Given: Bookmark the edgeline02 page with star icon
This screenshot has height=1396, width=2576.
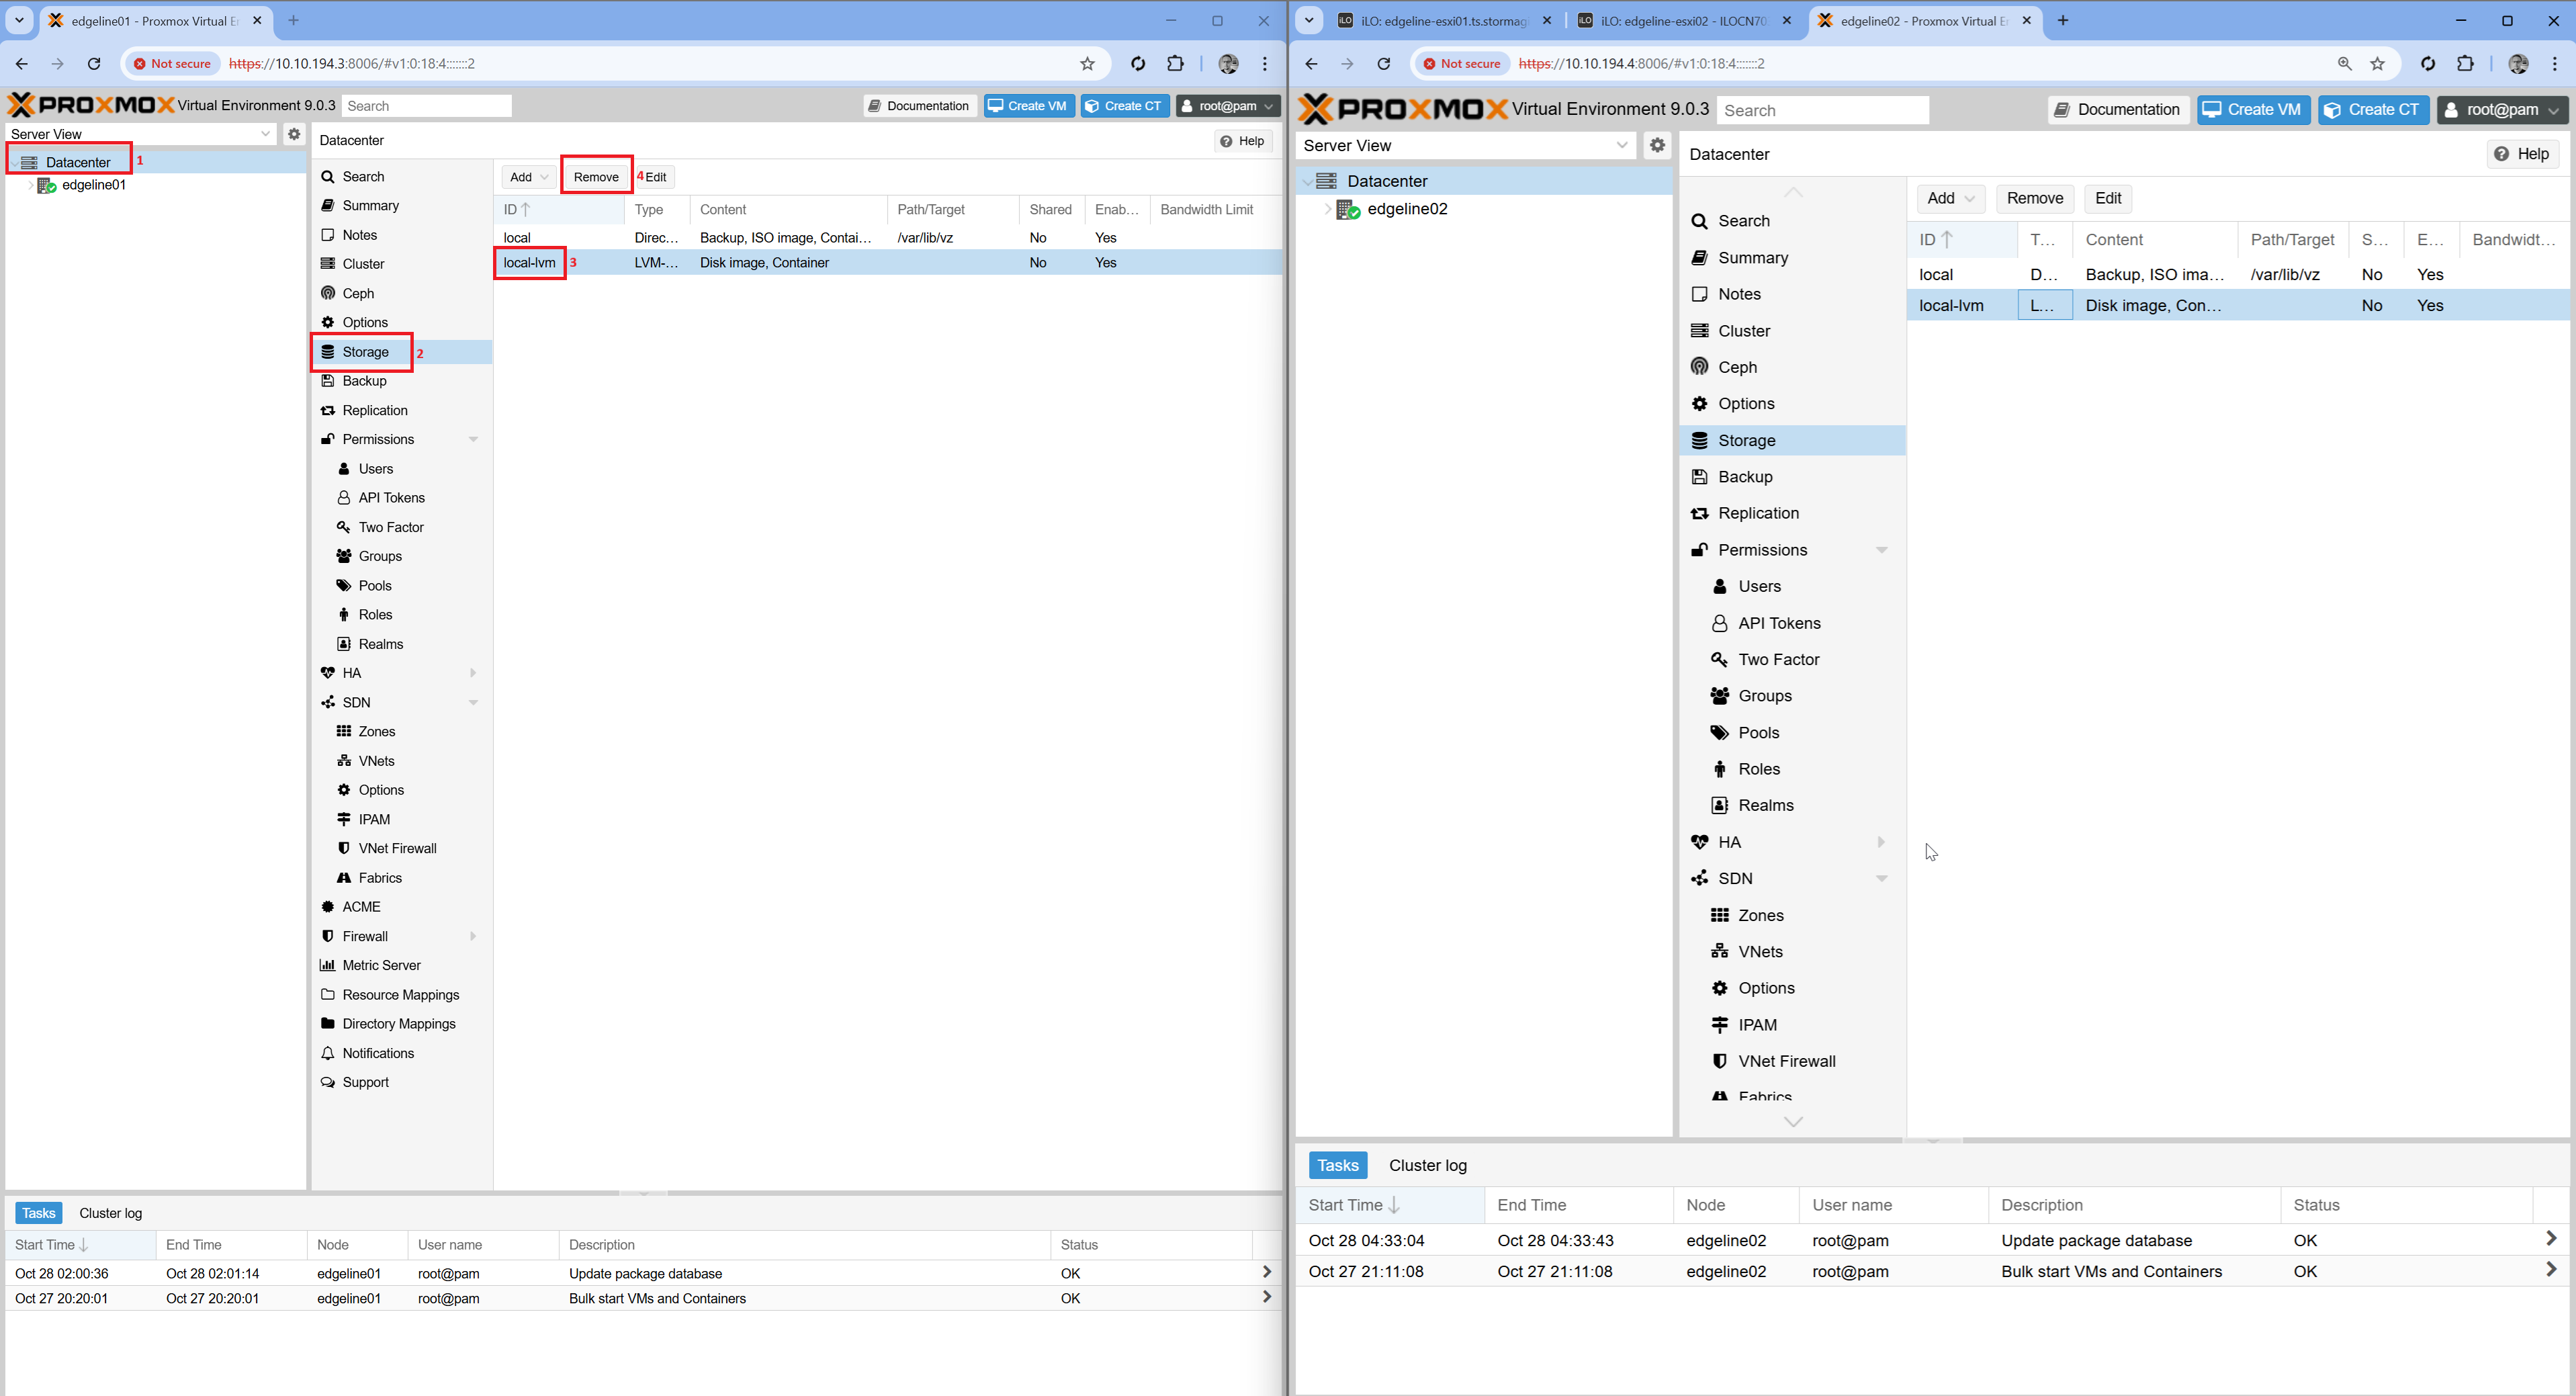Looking at the screenshot, I should pos(2378,63).
